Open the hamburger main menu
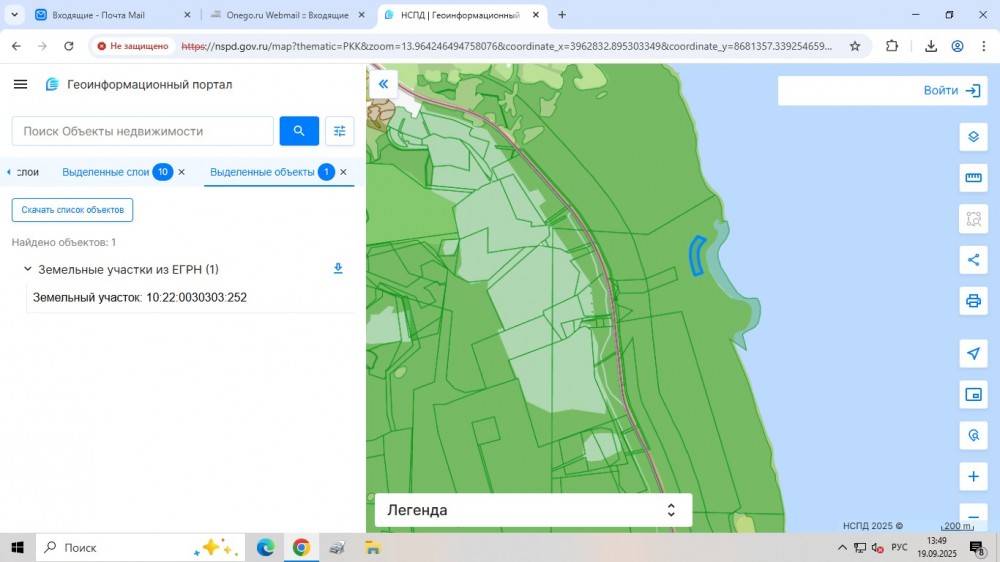 click(x=20, y=85)
